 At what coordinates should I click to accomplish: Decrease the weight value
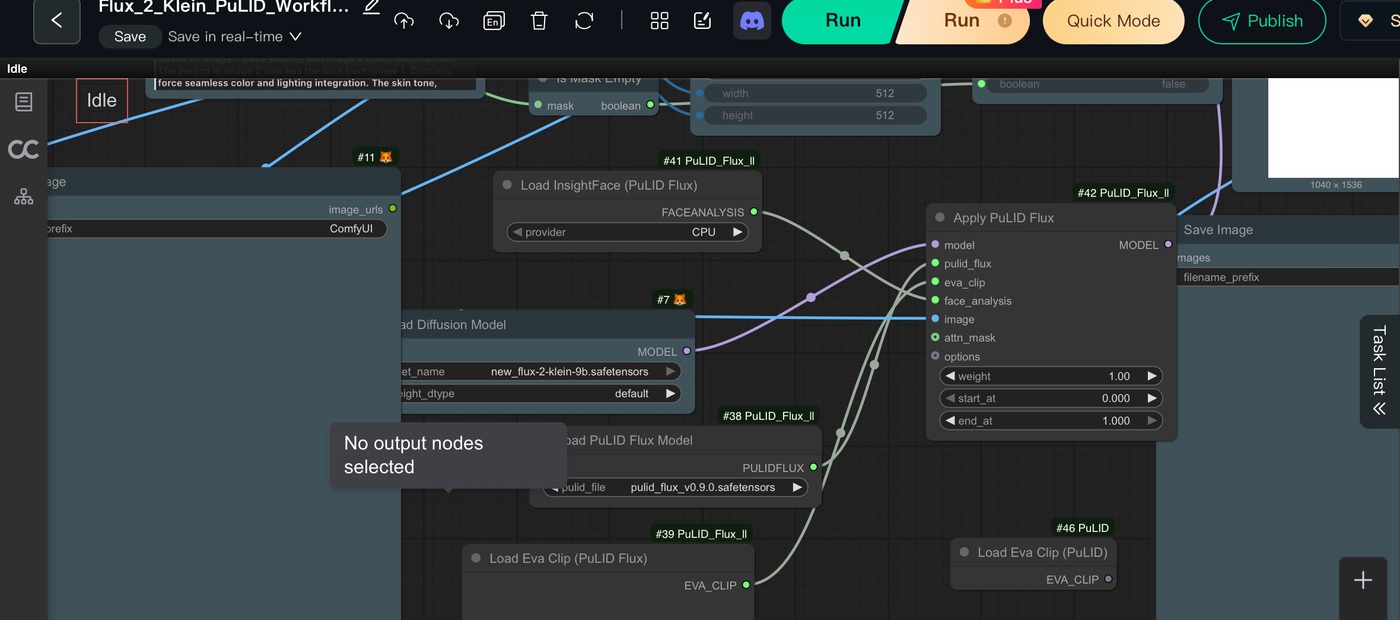pyautogui.click(x=950, y=376)
